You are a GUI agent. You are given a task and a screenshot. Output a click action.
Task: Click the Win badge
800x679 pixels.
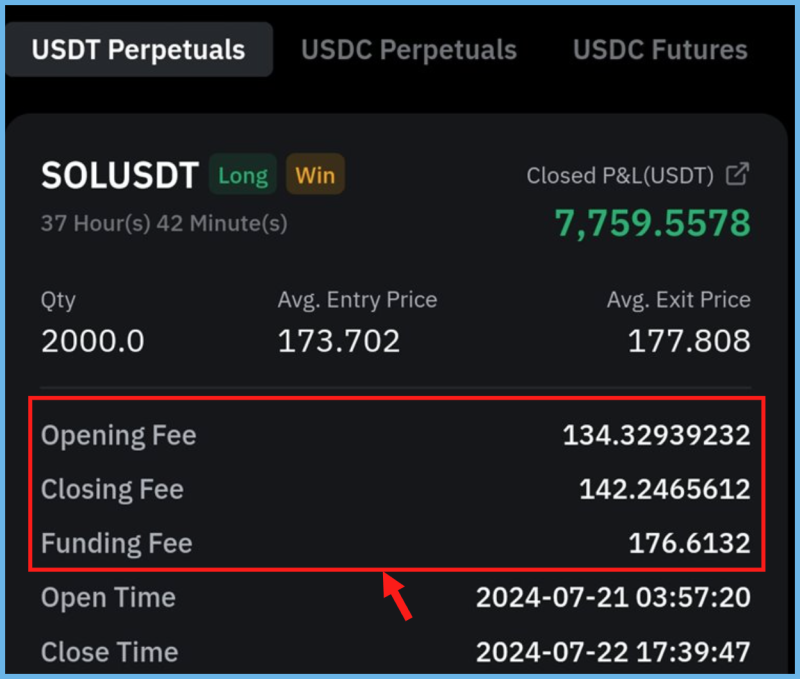click(x=315, y=174)
